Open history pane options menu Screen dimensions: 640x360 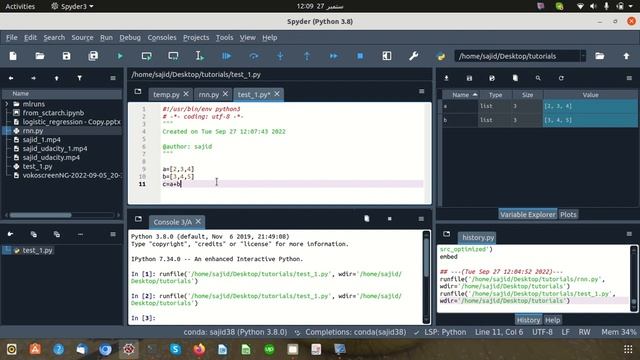tap(629, 234)
